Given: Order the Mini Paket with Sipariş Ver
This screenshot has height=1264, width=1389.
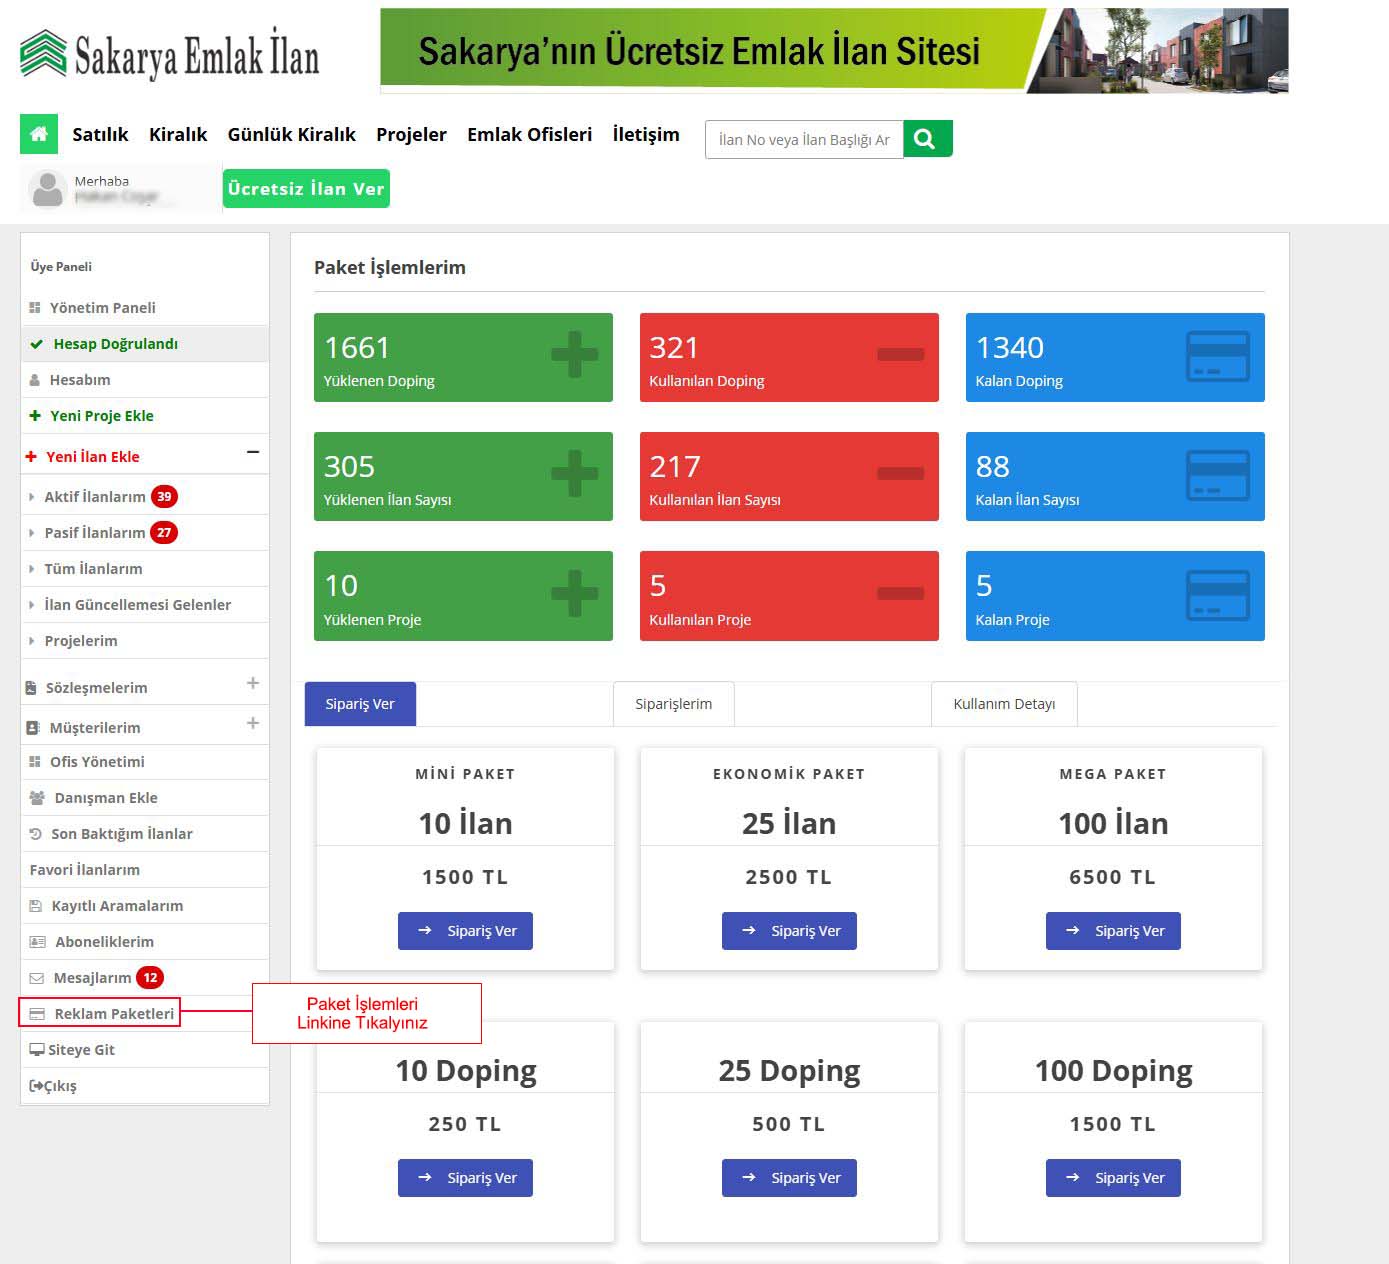Looking at the screenshot, I should 465,931.
